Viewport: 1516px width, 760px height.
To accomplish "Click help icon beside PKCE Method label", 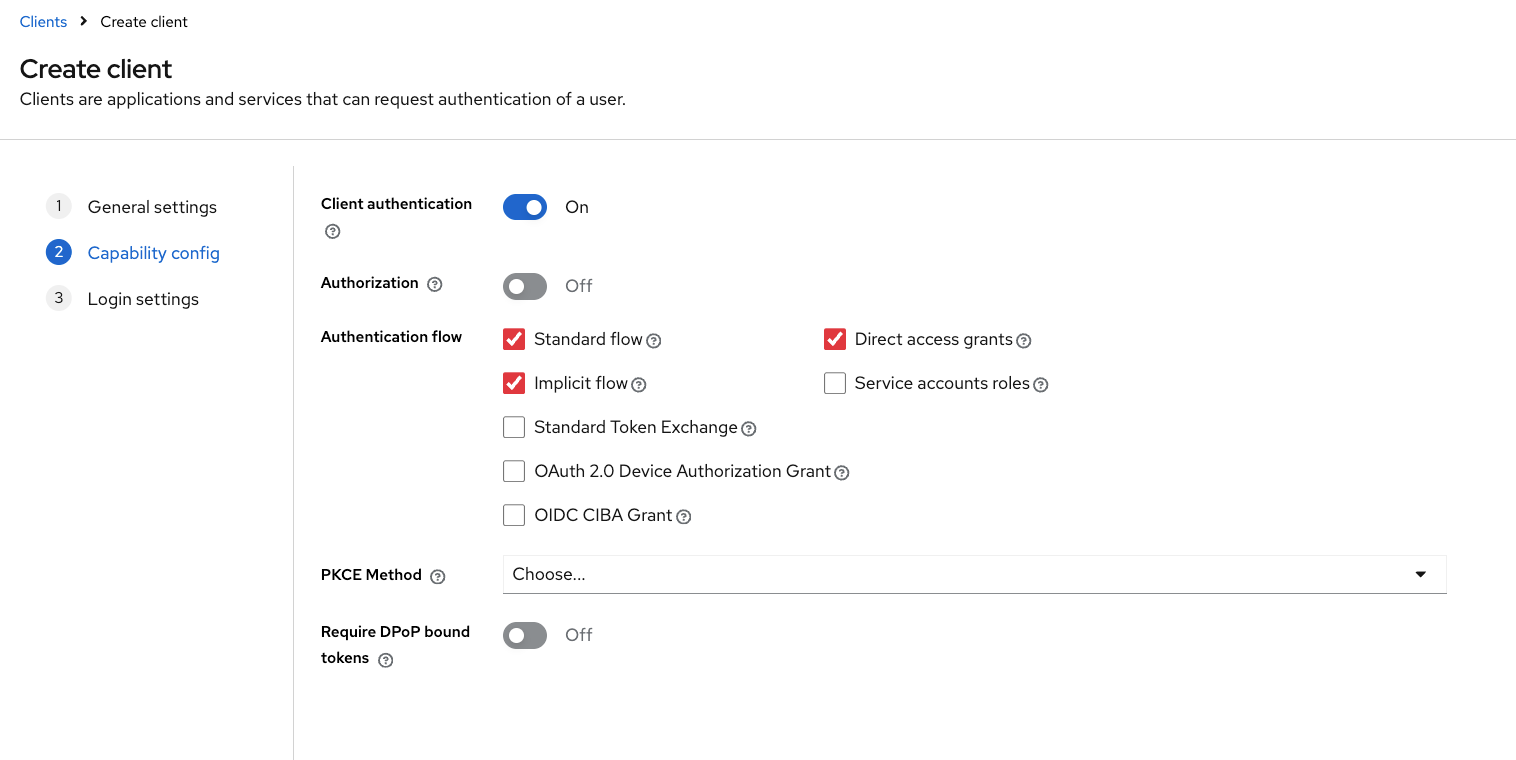I will tap(437, 576).
